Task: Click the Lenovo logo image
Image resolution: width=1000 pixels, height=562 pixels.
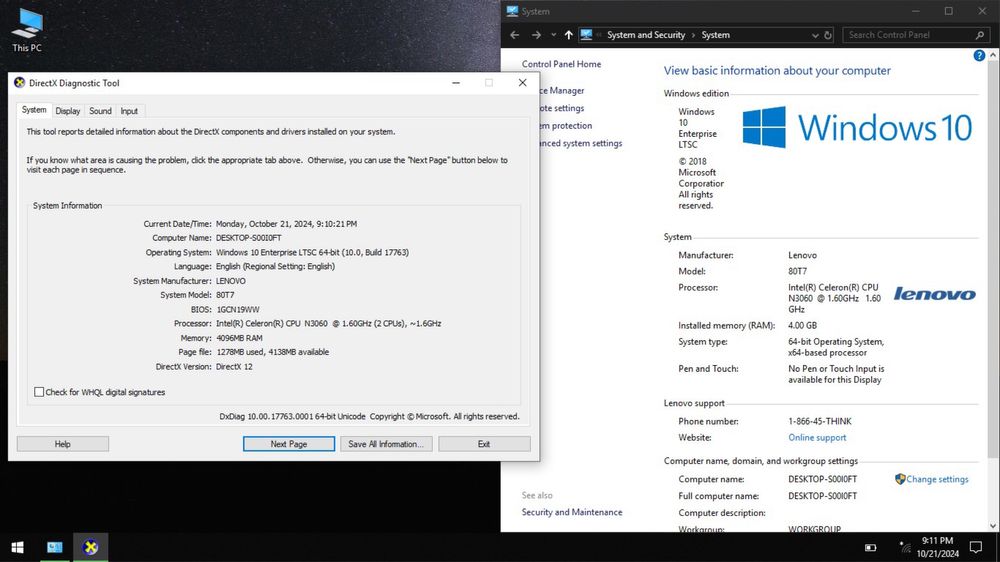Action: click(x=934, y=293)
